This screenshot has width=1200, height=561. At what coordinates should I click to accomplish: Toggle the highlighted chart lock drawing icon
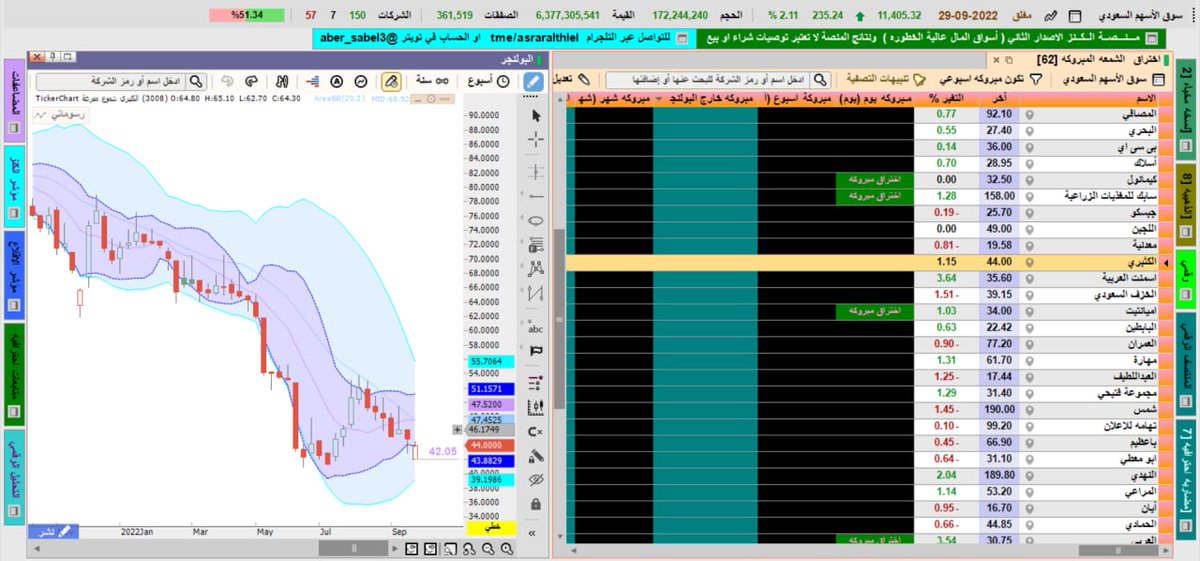click(x=392, y=82)
